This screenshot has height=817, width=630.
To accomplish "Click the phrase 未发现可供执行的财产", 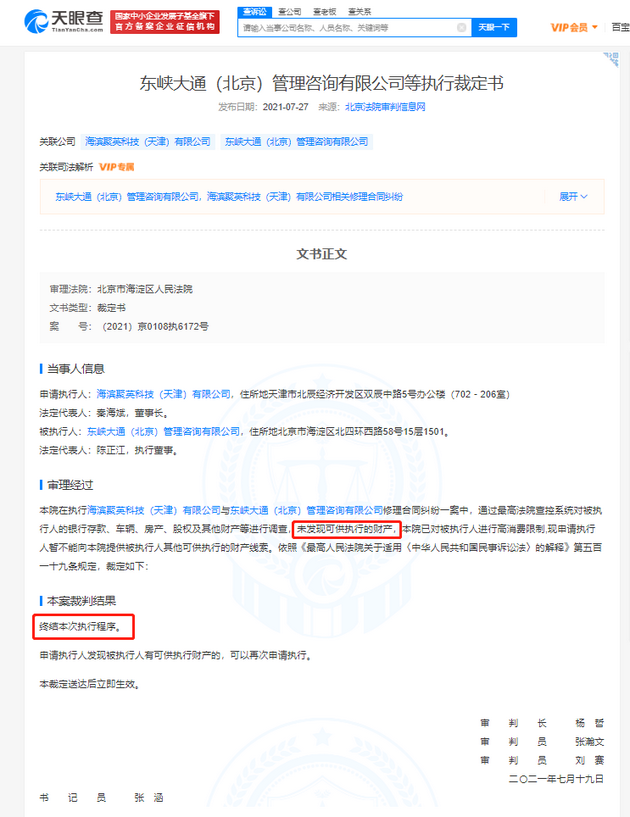I will pos(346,529).
